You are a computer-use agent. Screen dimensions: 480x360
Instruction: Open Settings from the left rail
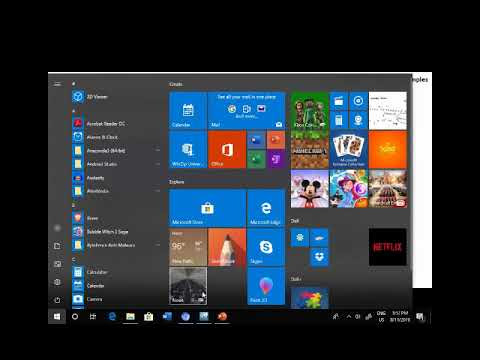tap(57, 282)
